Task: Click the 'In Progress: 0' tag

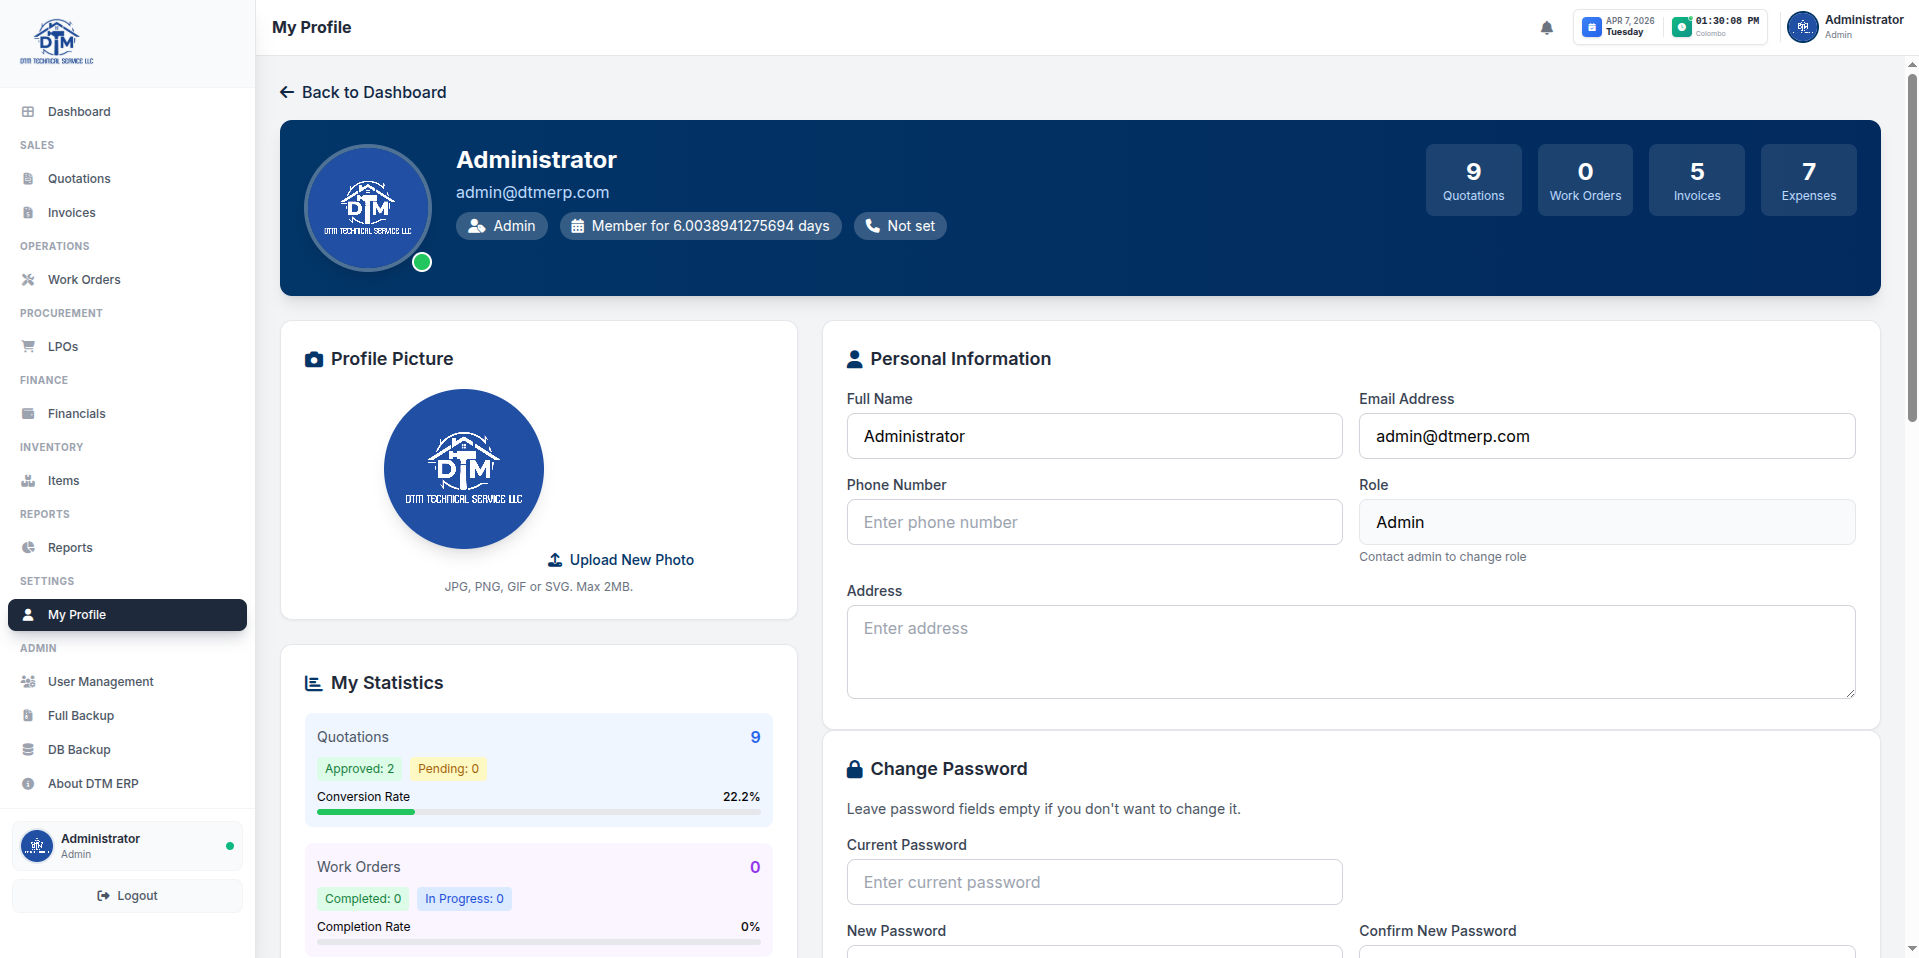Action: tap(464, 899)
